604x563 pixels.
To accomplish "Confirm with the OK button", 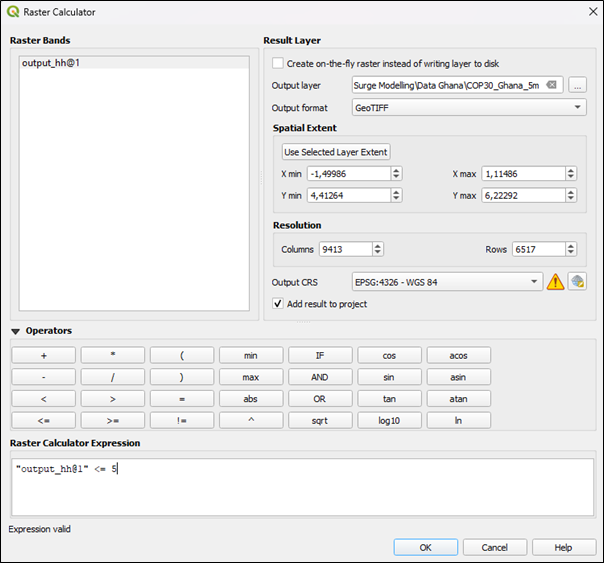I will (426, 547).
